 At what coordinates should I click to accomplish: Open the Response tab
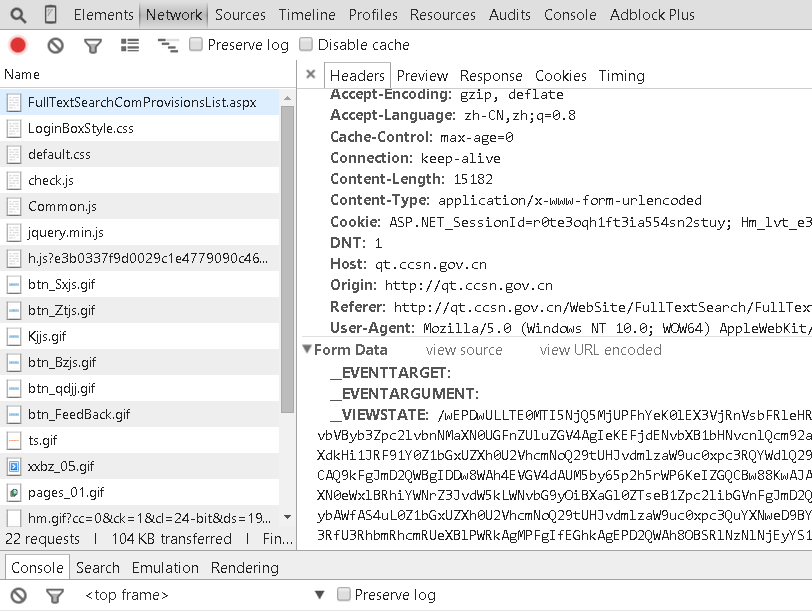coord(490,76)
